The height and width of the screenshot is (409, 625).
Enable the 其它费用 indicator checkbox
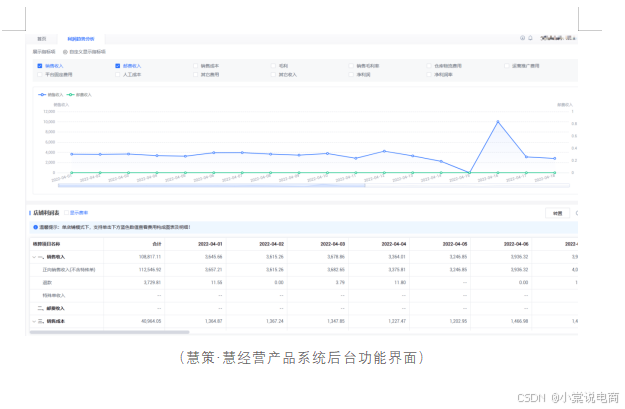[x=195, y=75]
